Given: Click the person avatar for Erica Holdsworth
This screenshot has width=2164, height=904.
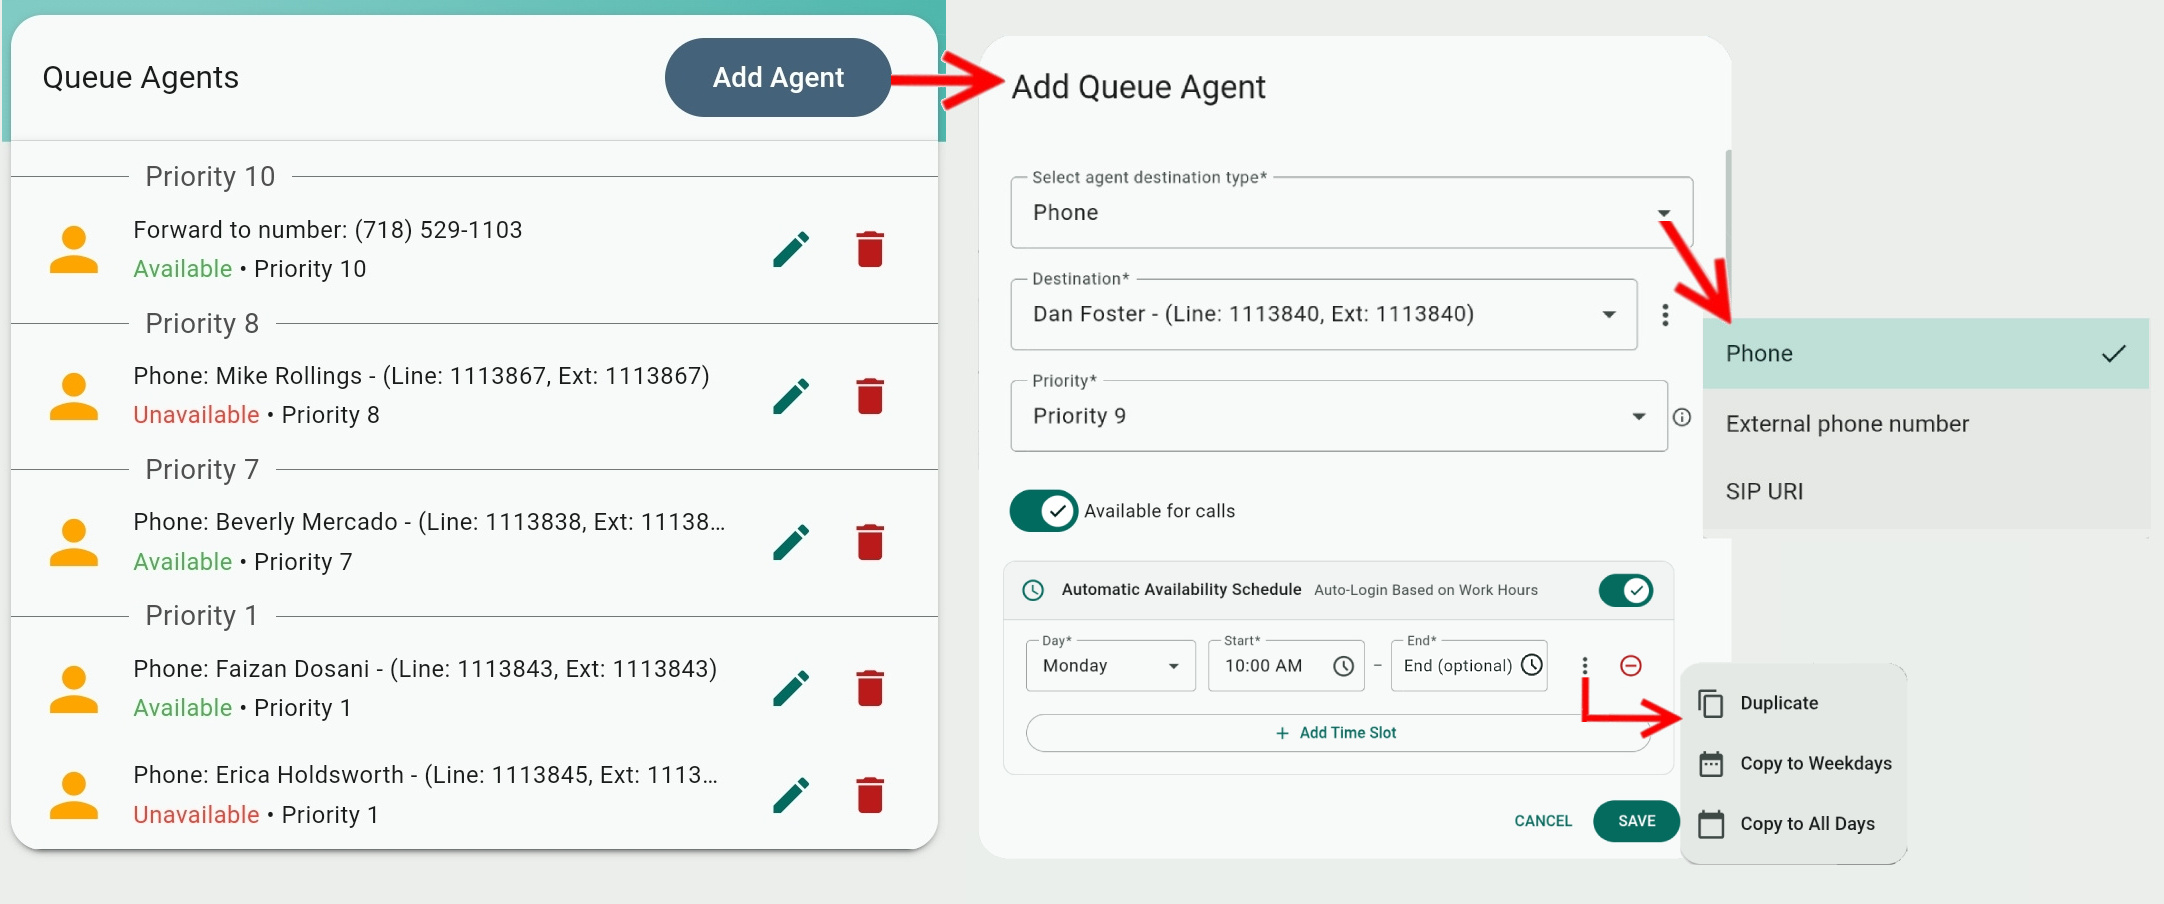Looking at the screenshot, I should pos(74,795).
